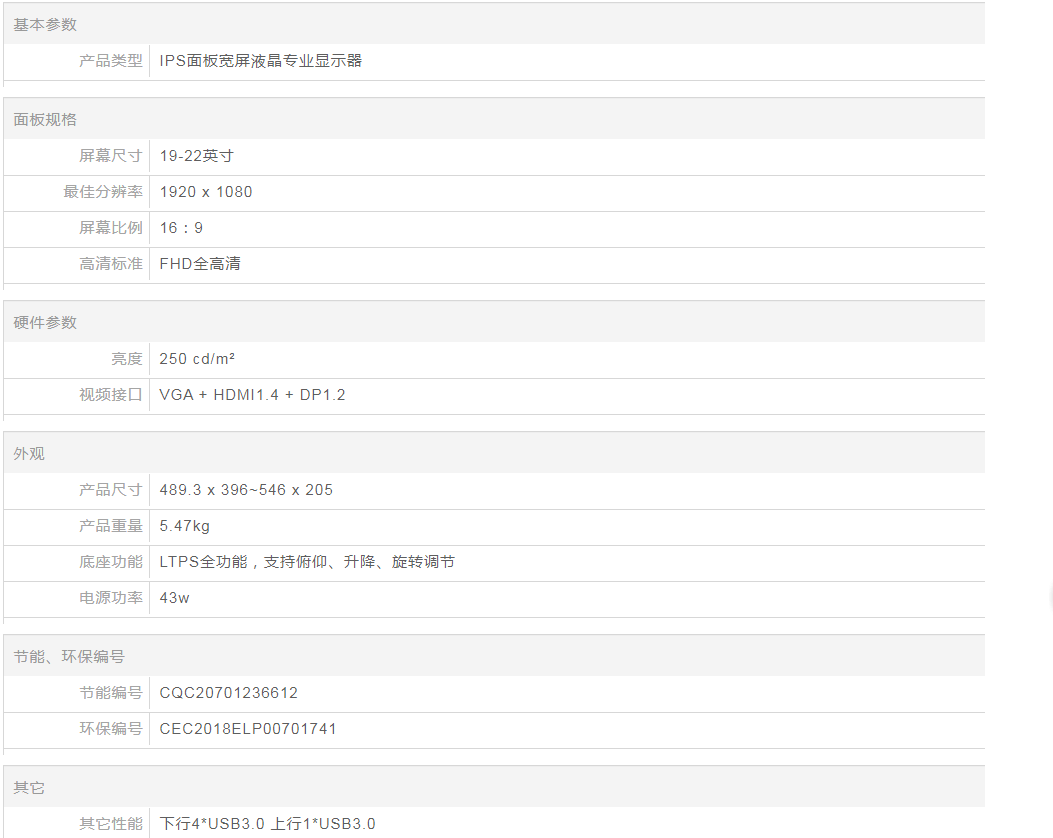Select the value 43w
Image resolution: width=1053 pixels, height=838 pixels.
pyautogui.click(x=174, y=598)
